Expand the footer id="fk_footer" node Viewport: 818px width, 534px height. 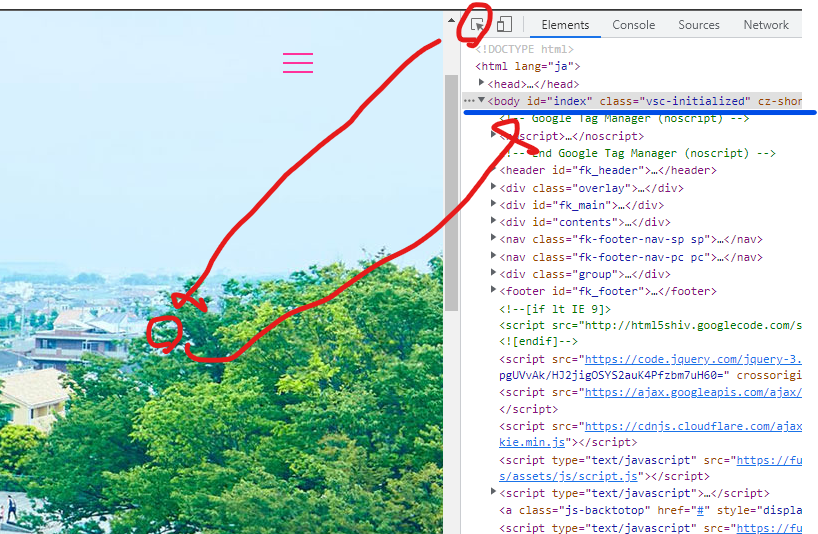point(494,291)
